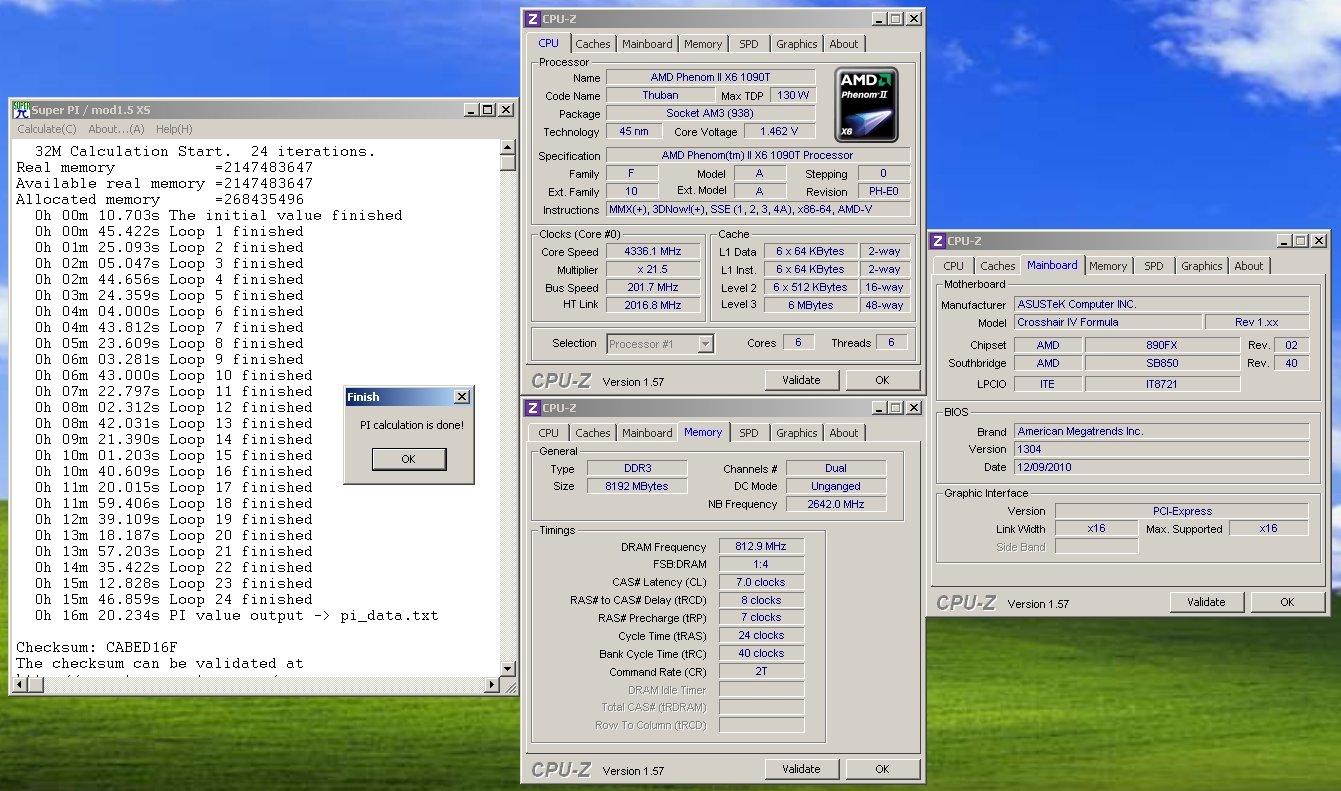Click the NB Frequency value 2642.0 MHz
Viewport: 1341px width, 791px height.
(836, 504)
